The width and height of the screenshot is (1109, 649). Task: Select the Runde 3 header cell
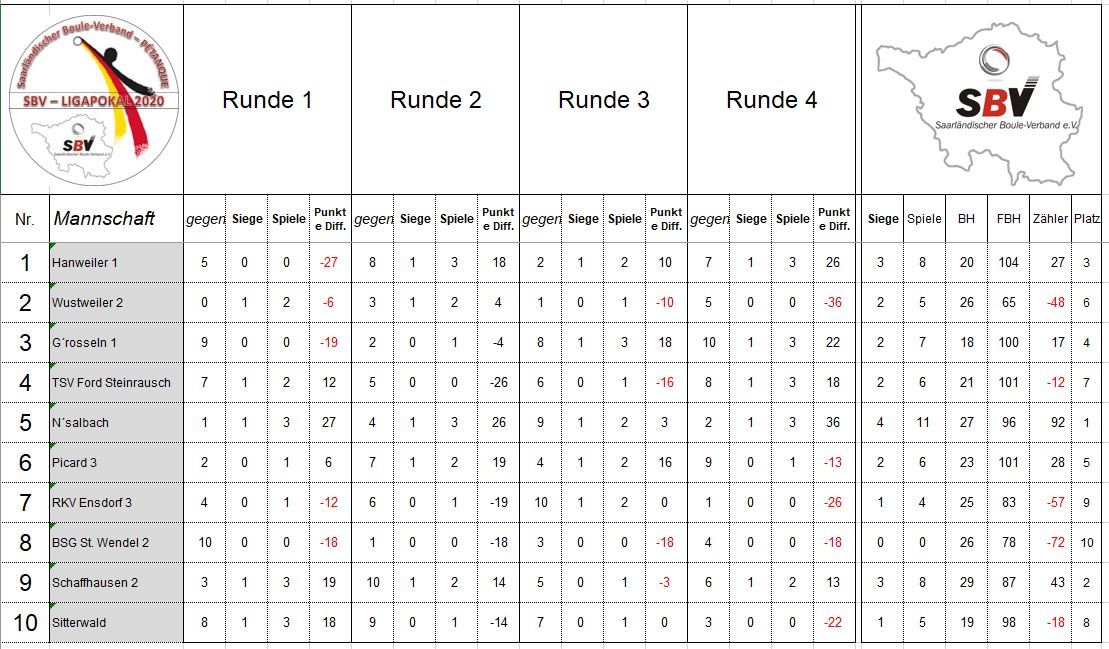point(603,100)
